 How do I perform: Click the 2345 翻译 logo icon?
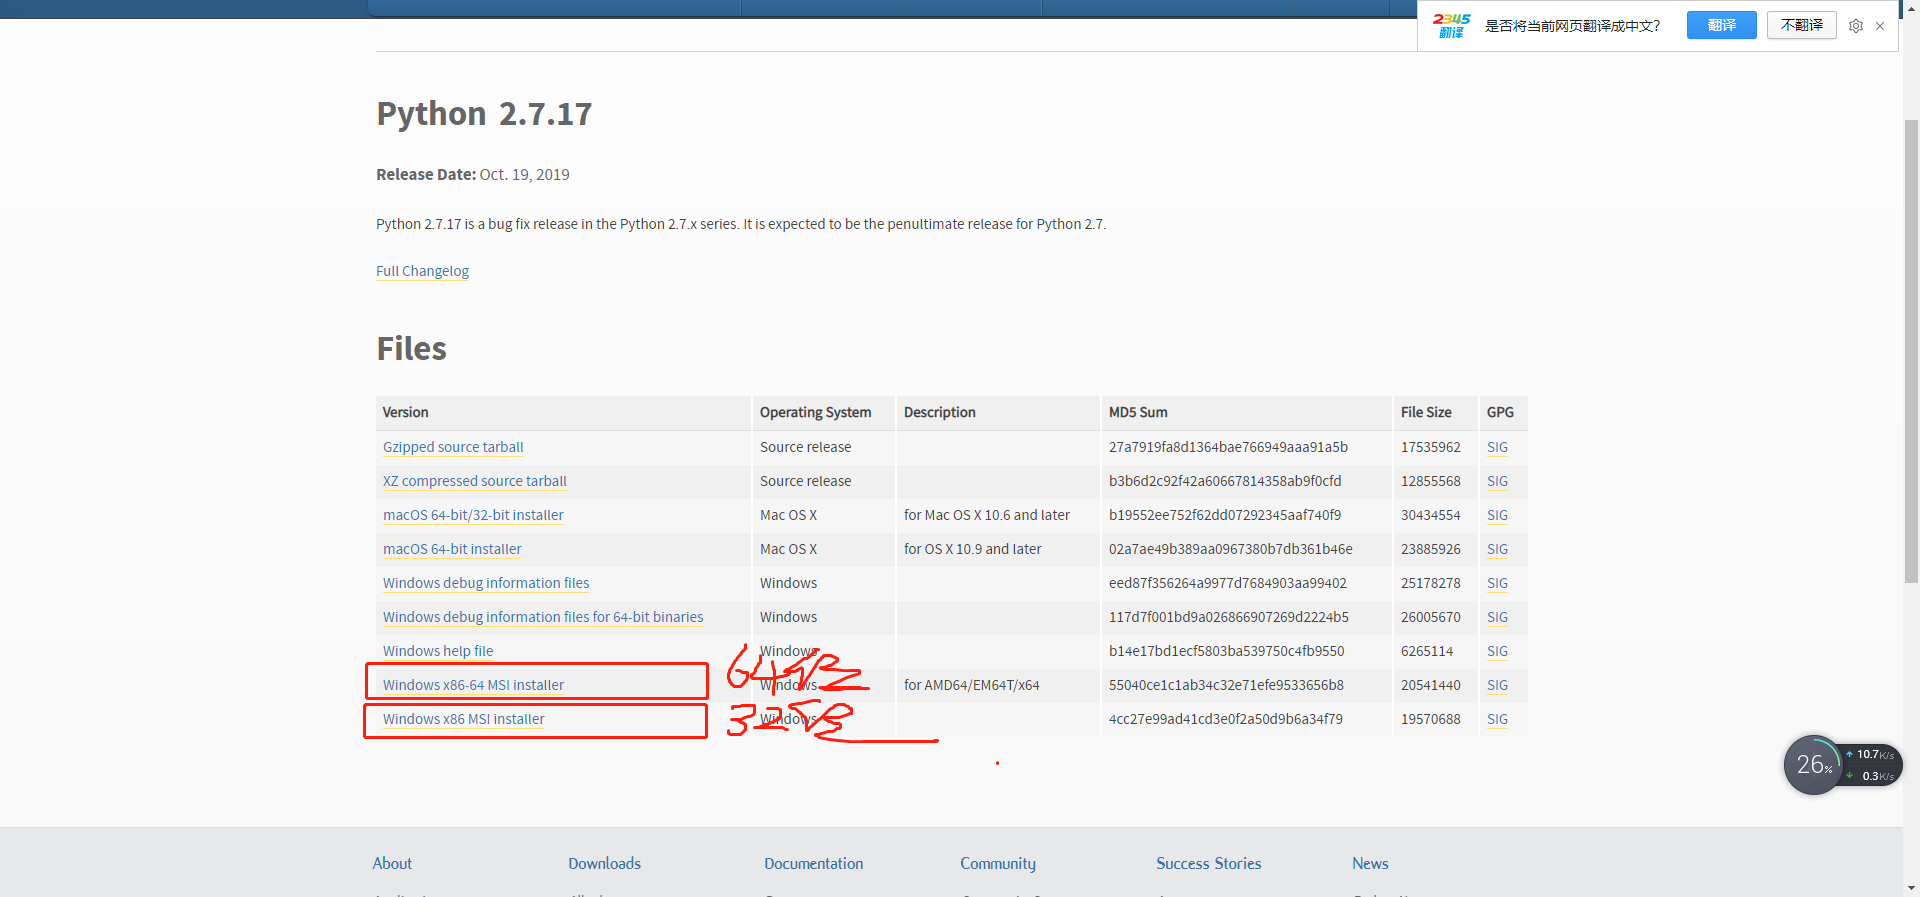[x=1451, y=26]
